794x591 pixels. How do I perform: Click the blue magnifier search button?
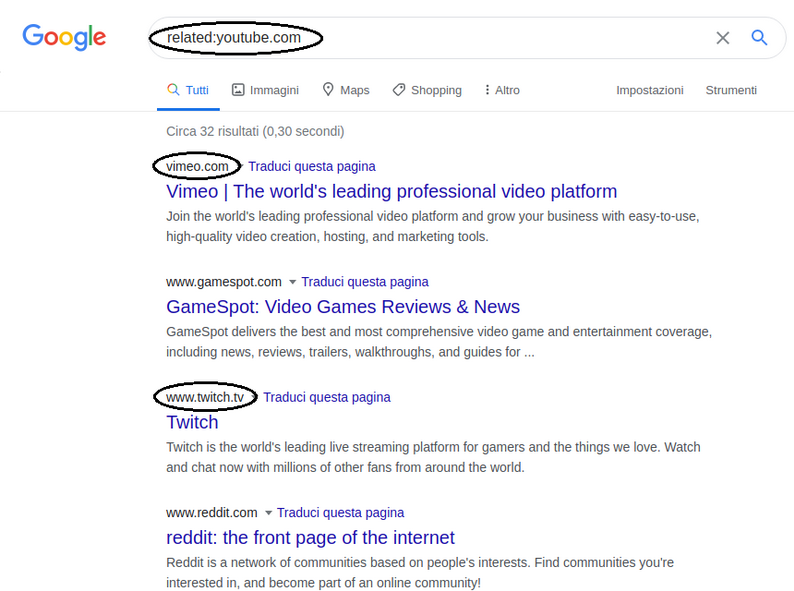click(x=759, y=37)
